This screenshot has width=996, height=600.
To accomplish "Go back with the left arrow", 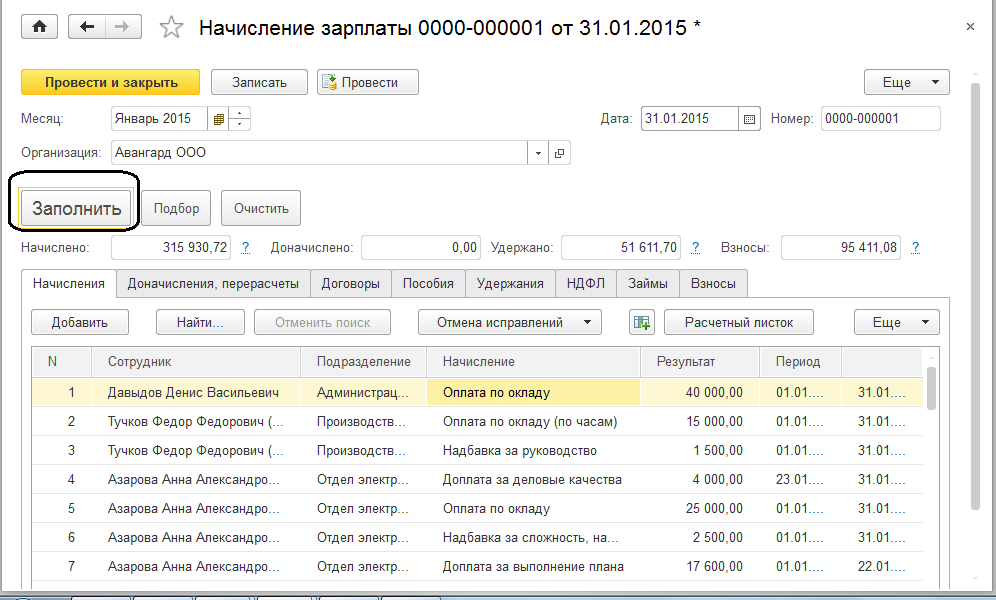I will click(x=87, y=27).
